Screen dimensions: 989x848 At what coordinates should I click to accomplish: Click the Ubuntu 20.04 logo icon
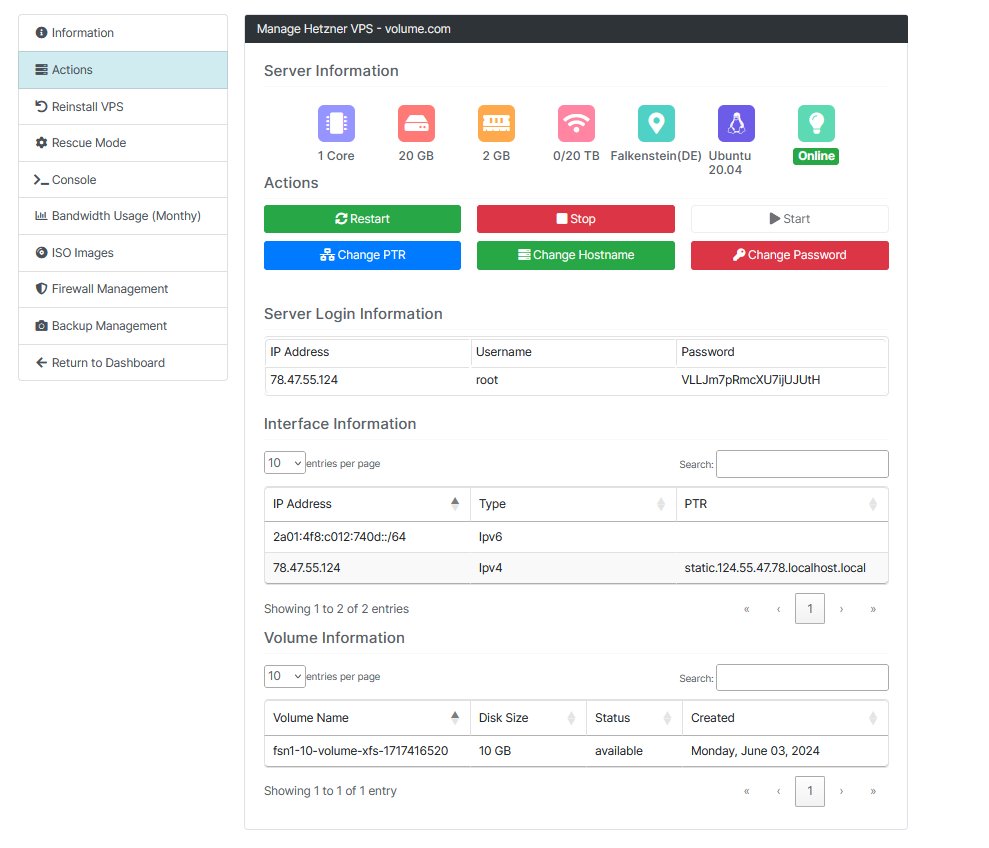tap(733, 122)
